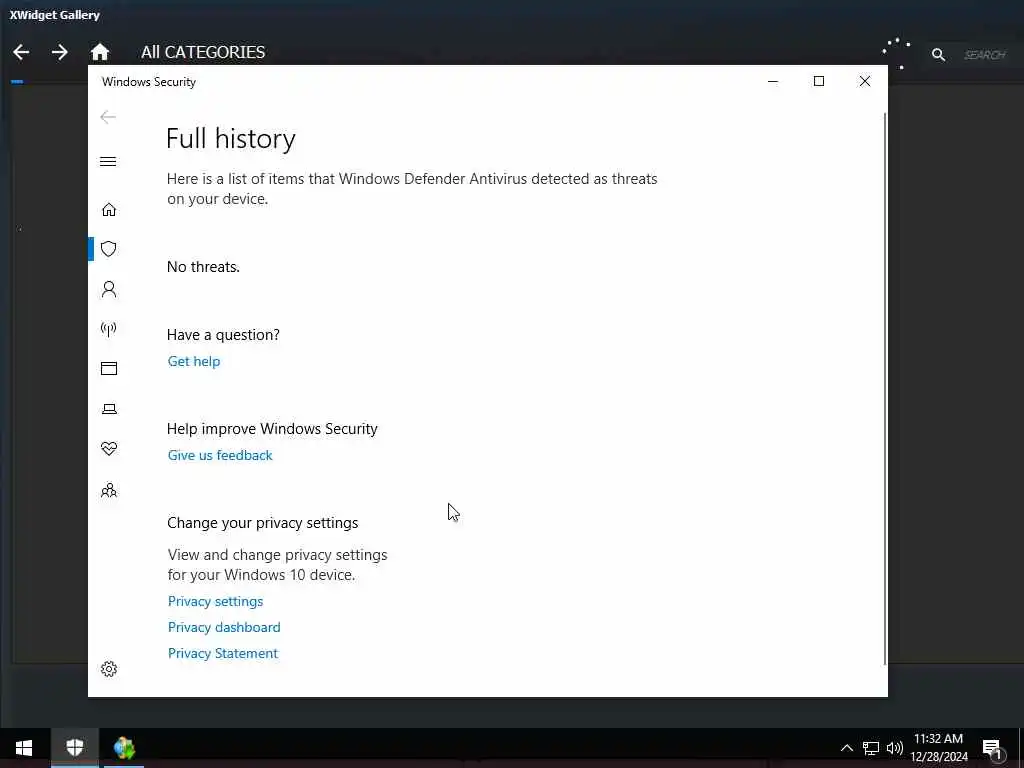Open Account protection person icon
The height and width of the screenshot is (768, 1024).
coord(109,289)
